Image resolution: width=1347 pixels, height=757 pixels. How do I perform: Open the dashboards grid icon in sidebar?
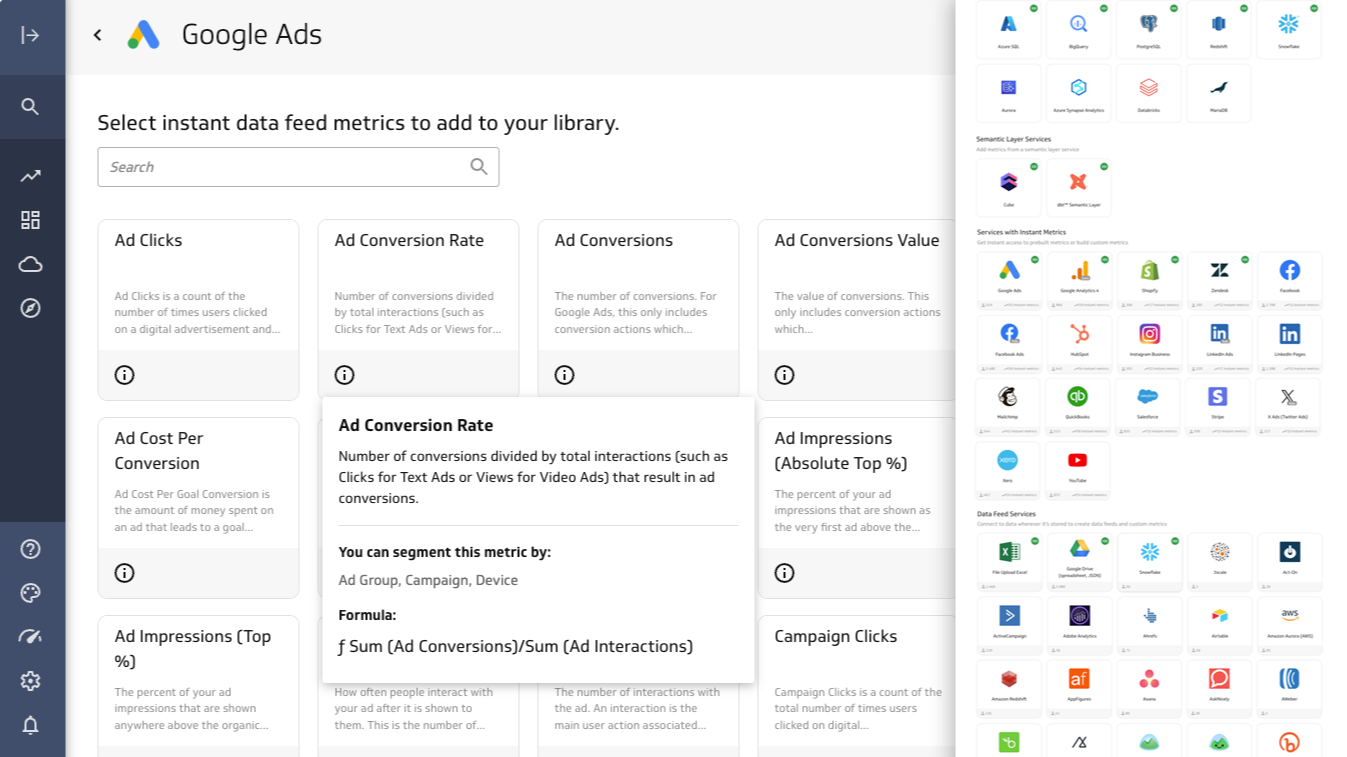(x=30, y=220)
